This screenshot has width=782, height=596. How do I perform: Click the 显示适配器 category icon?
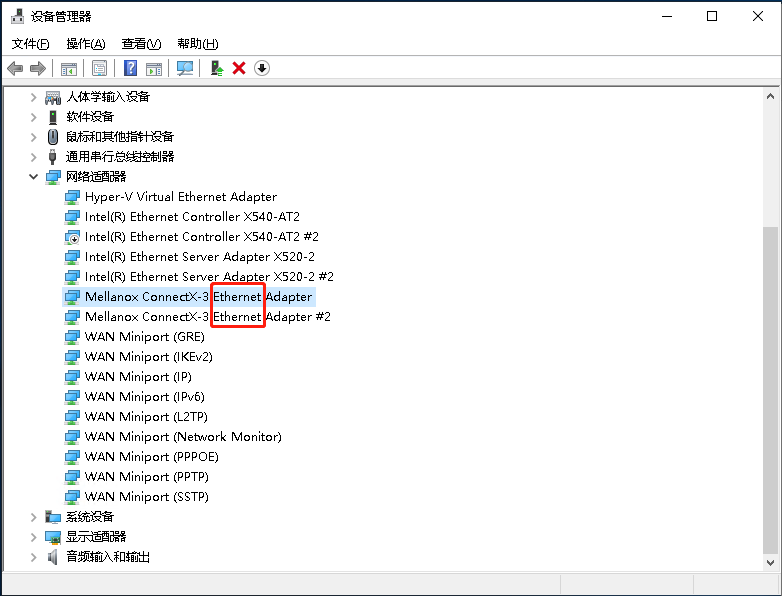click(53, 537)
